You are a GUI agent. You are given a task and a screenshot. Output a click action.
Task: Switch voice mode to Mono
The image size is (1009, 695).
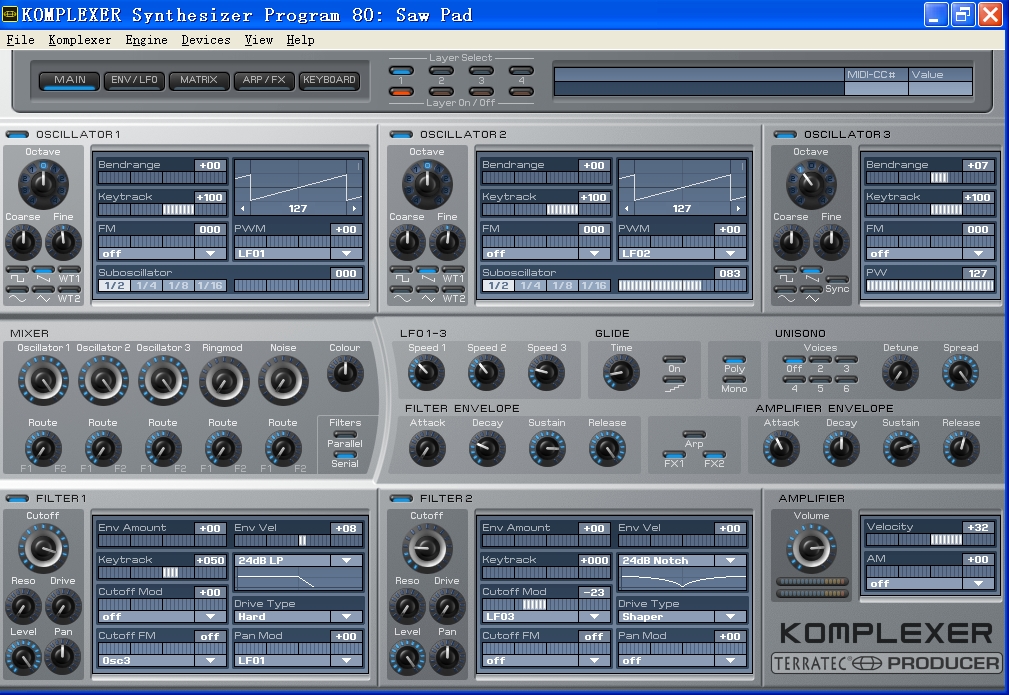[734, 380]
